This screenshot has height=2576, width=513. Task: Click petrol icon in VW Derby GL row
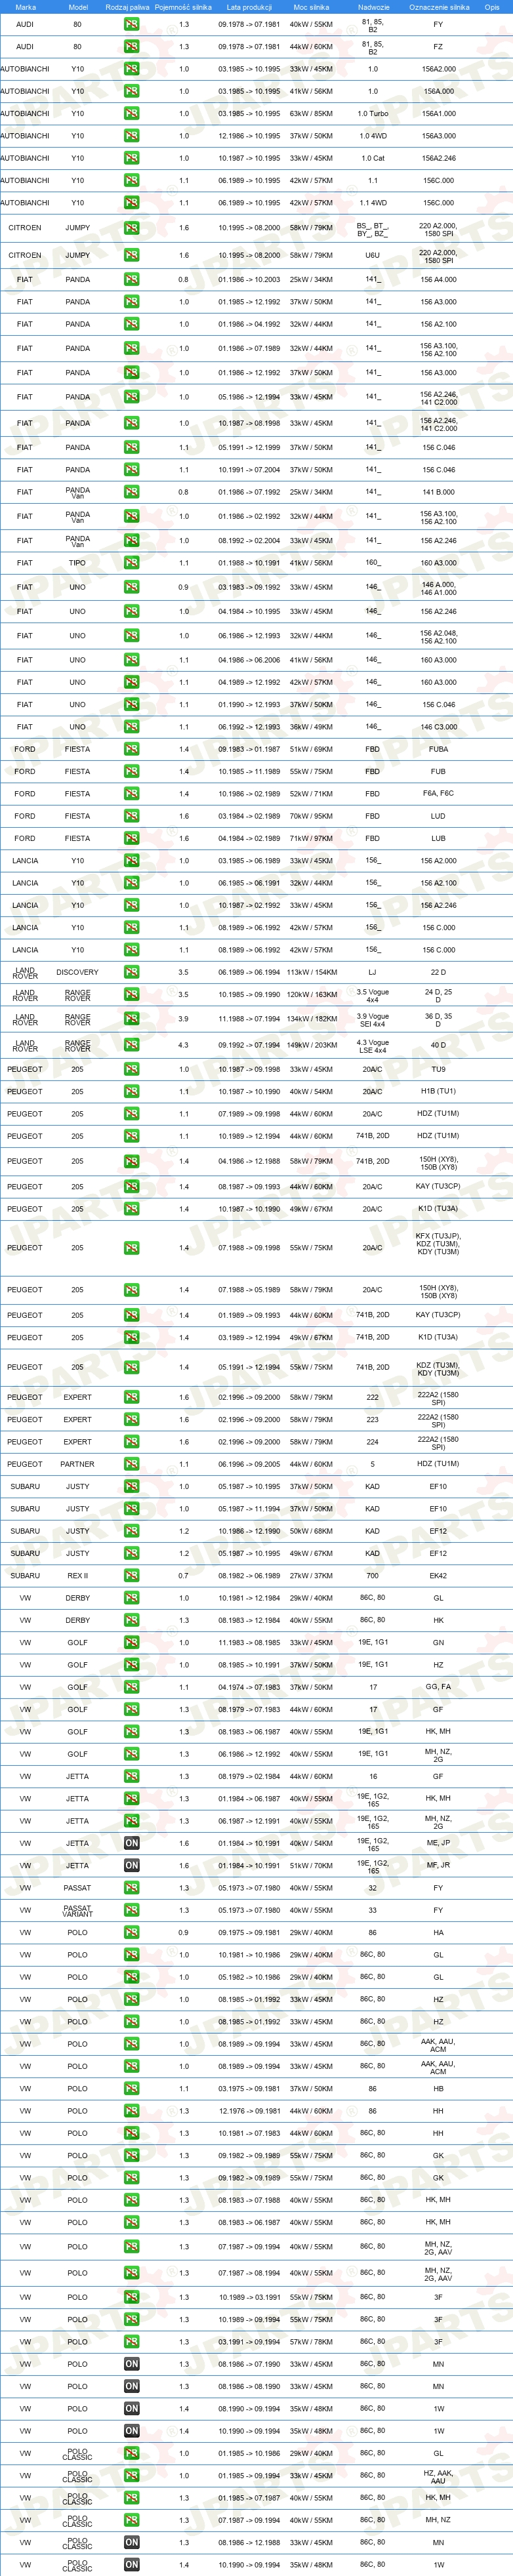[131, 1598]
